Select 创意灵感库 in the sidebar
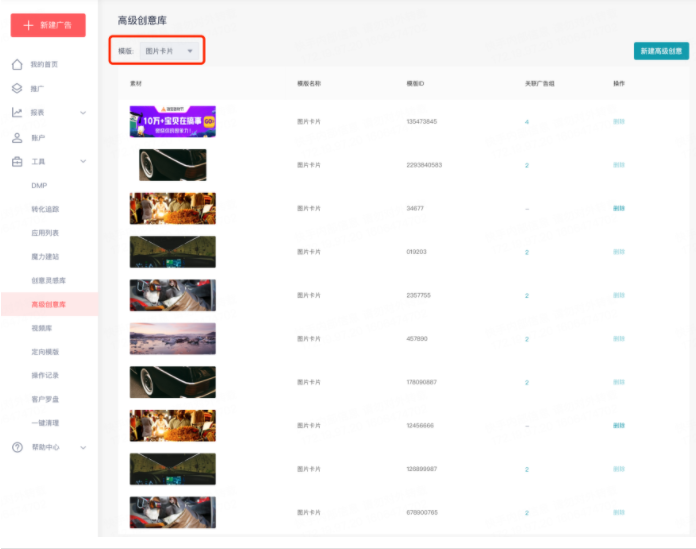Viewport: 696px width, 549px height. click(x=47, y=281)
